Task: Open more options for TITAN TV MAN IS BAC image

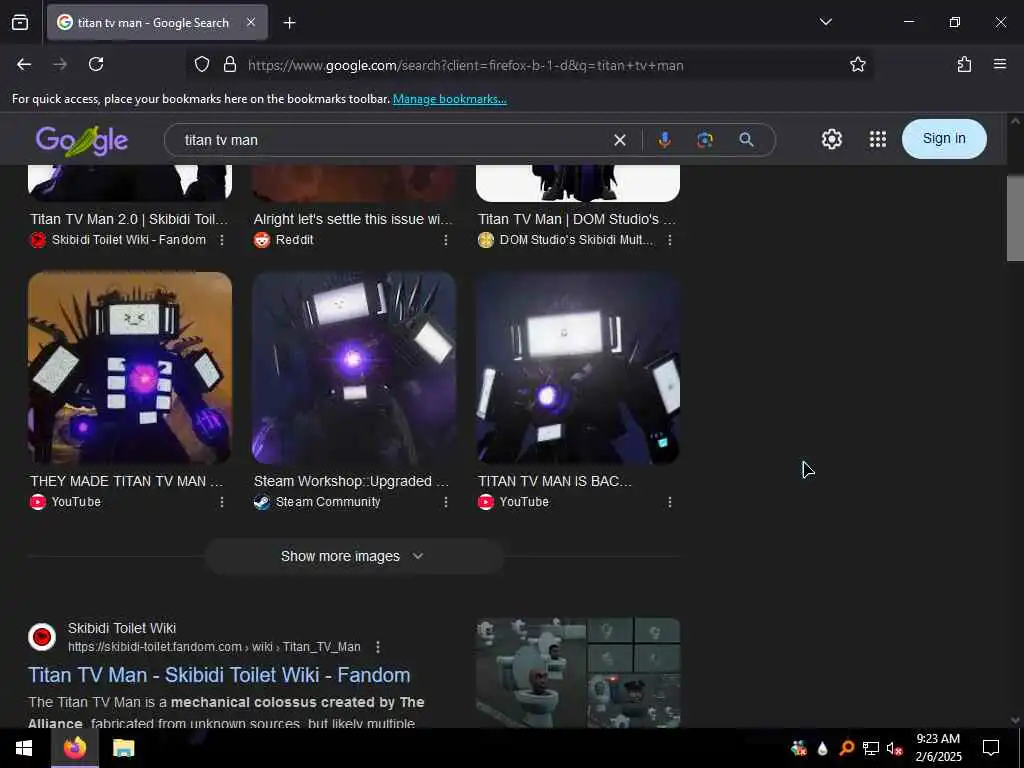Action: click(x=669, y=502)
